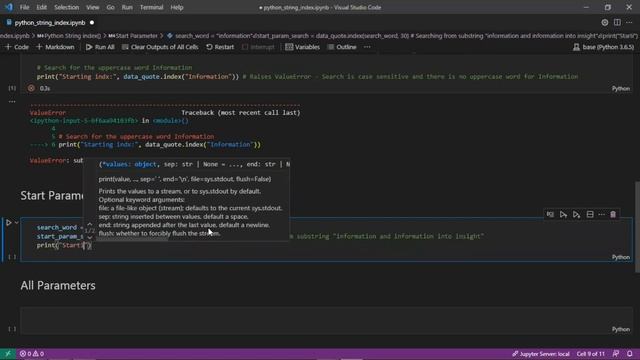Open the errors and warnings problems counter
The height and width of the screenshot is (360, 640).
32,354
